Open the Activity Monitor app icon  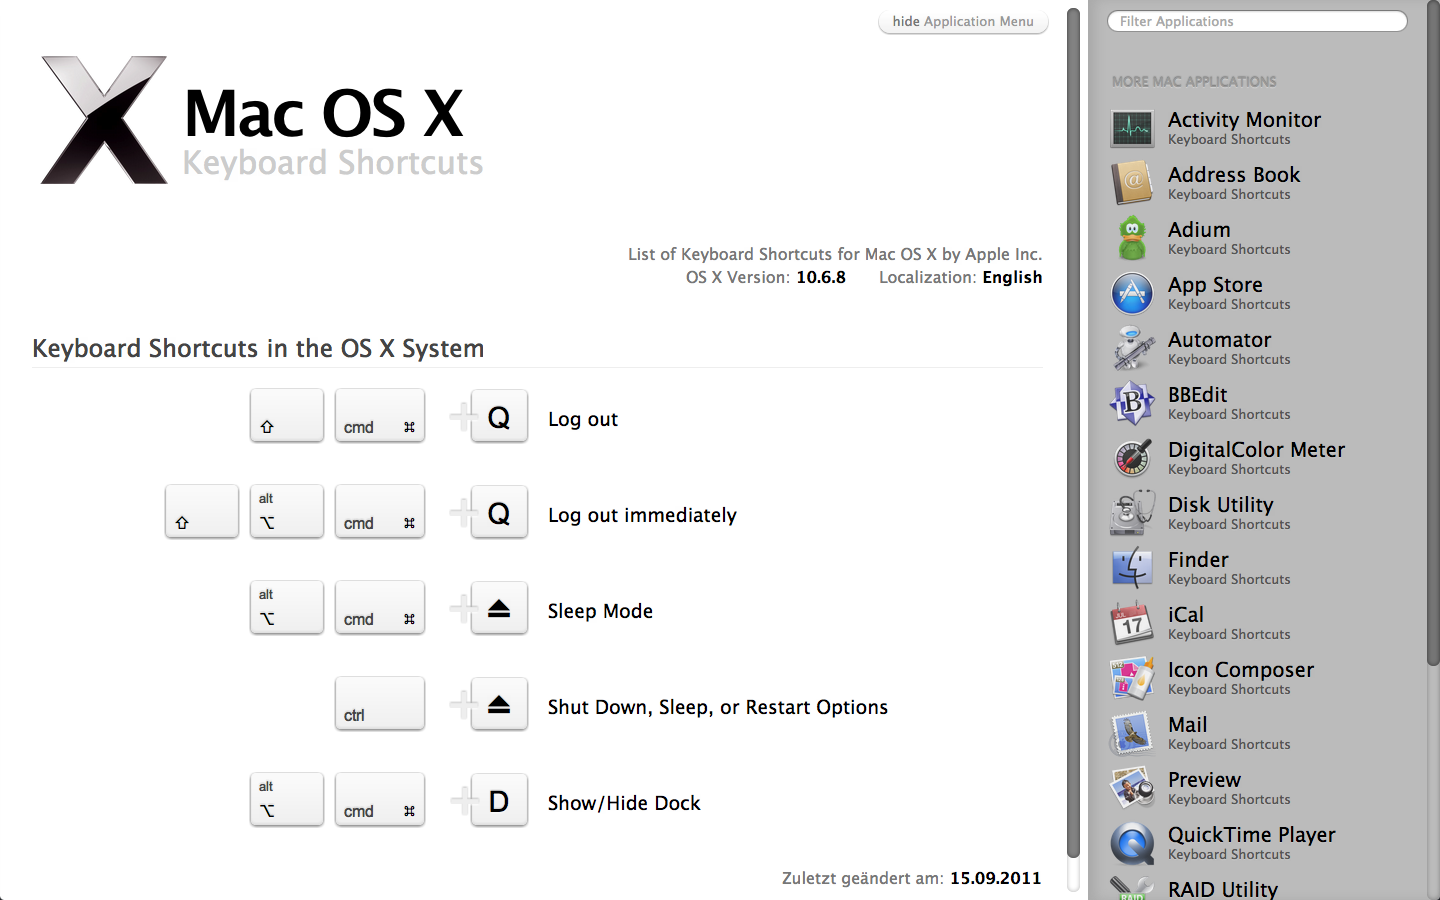point(1132,128)
